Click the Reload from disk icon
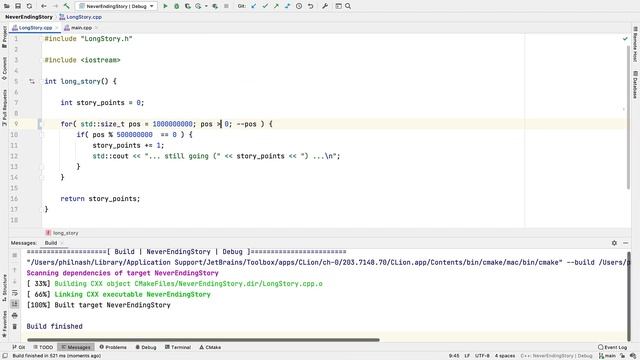Screen dimensions: 640x360 point(29,6)
